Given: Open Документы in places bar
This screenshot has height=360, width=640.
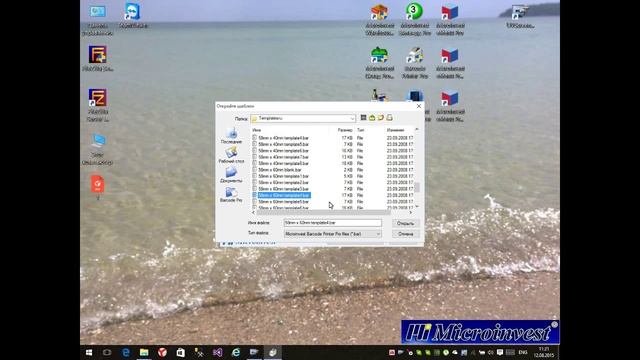Looking at the screenshot, I should 231,175.
